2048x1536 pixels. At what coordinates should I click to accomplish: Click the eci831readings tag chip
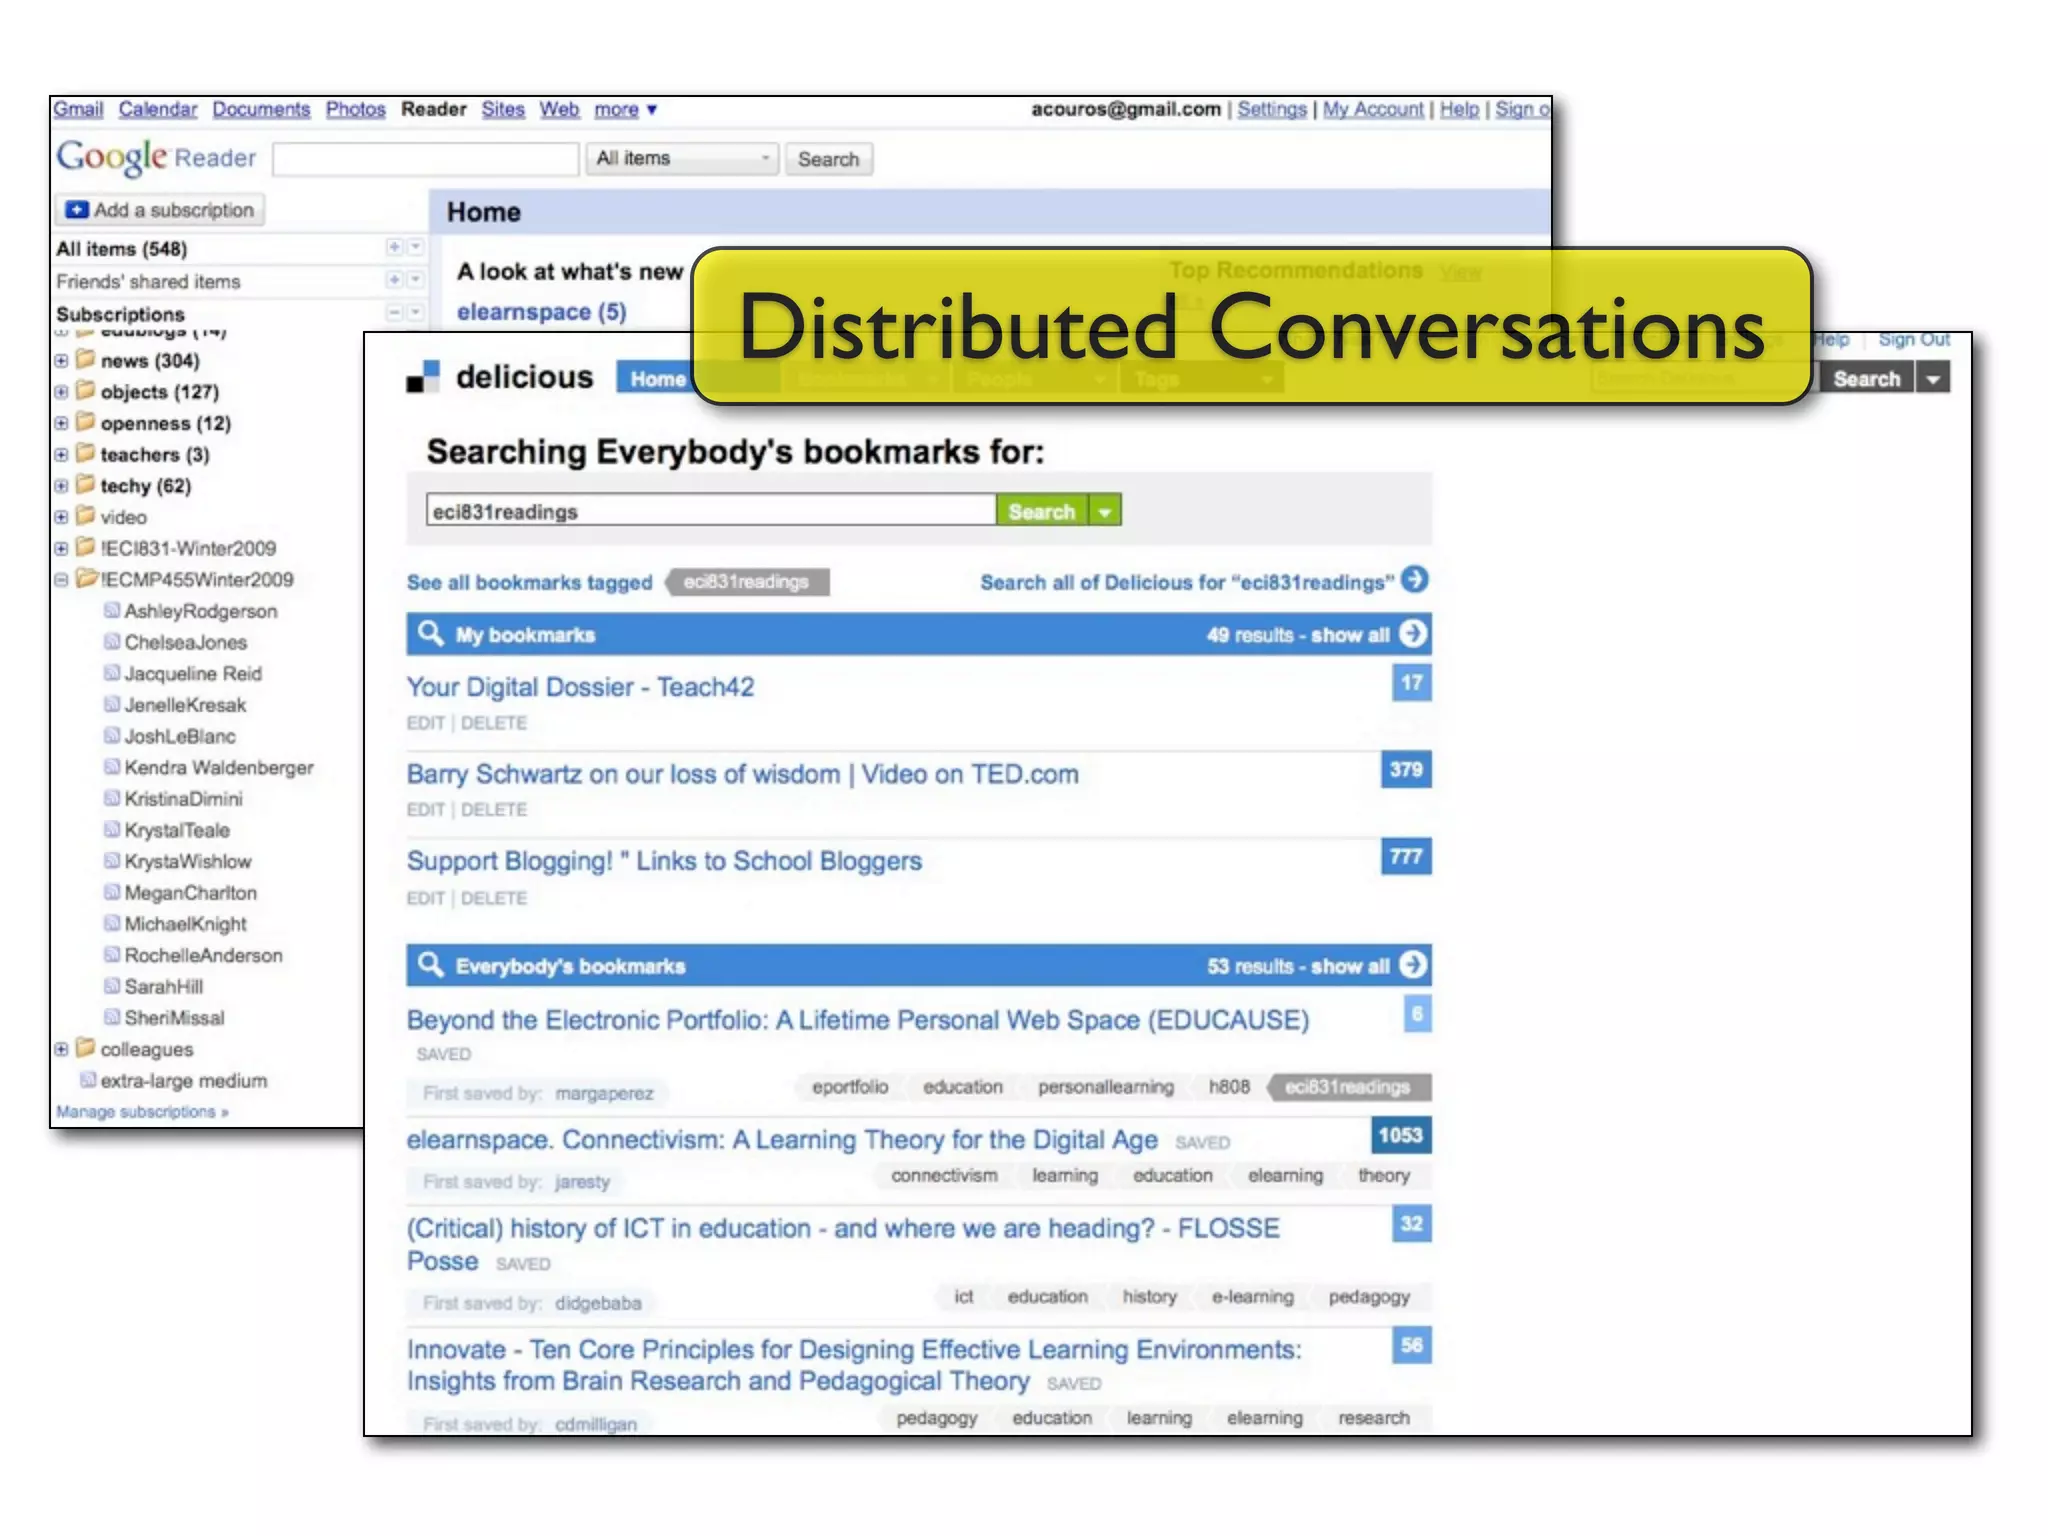747,582
